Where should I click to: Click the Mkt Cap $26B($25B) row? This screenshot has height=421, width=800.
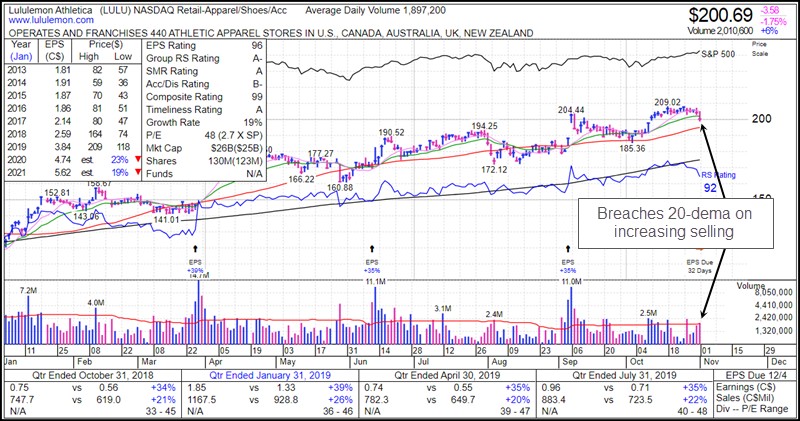point(204,148)
